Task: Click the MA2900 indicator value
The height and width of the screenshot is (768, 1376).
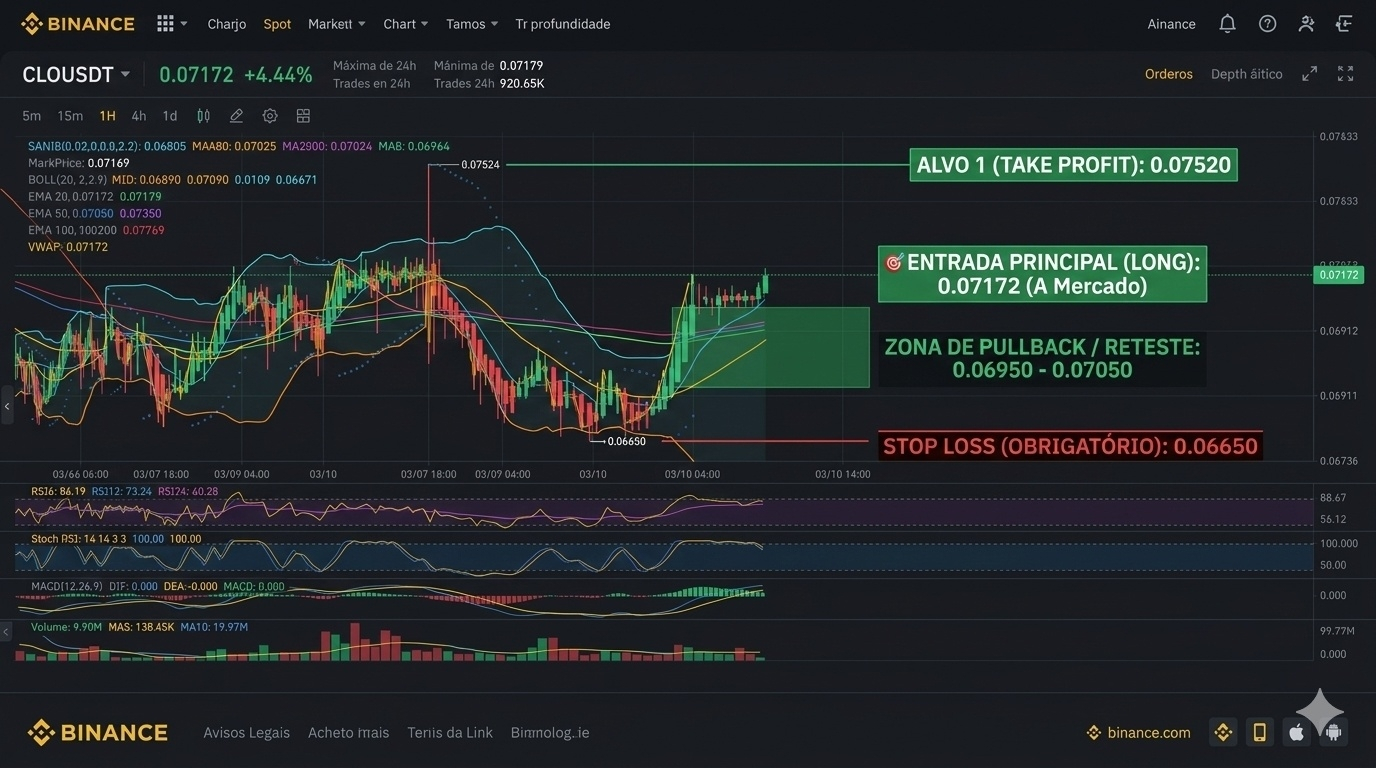Action: tap(328, 146)
